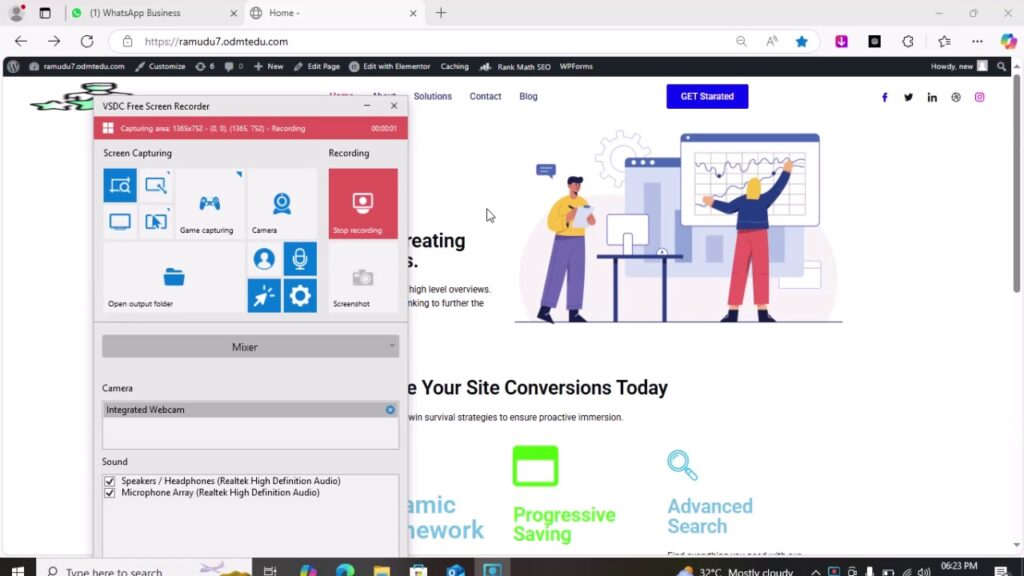Open the Contact menu item
The width and height of the screenshot is (1024, 576).
[x=485, y=97]
